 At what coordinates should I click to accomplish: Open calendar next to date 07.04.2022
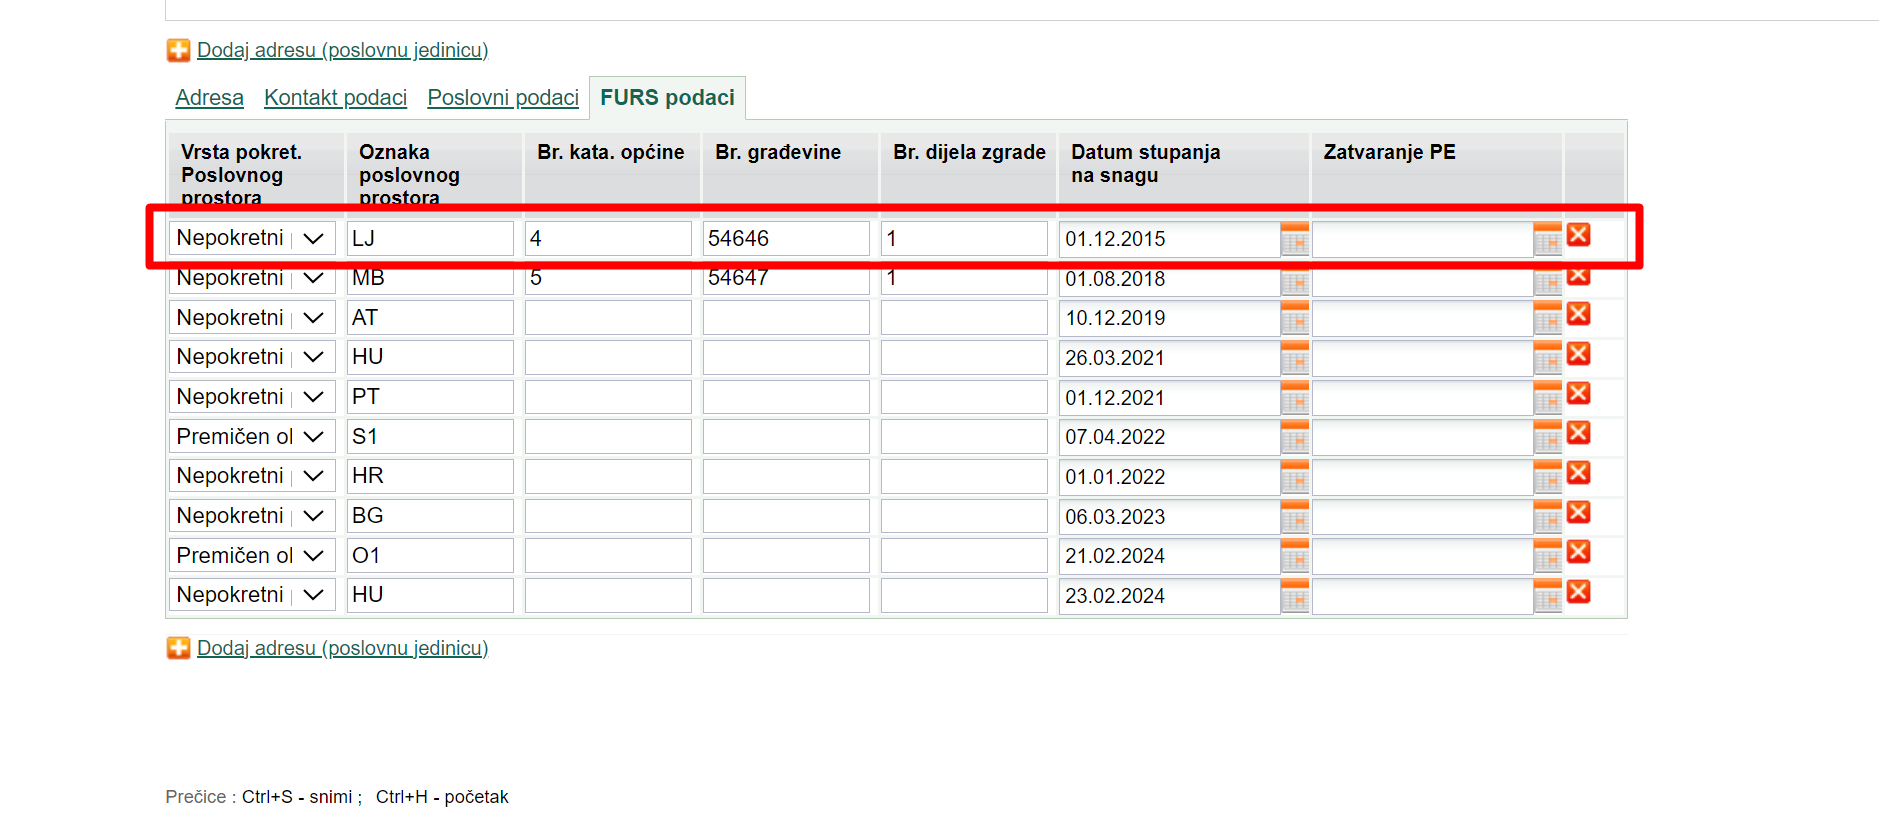click(1294, 437)
